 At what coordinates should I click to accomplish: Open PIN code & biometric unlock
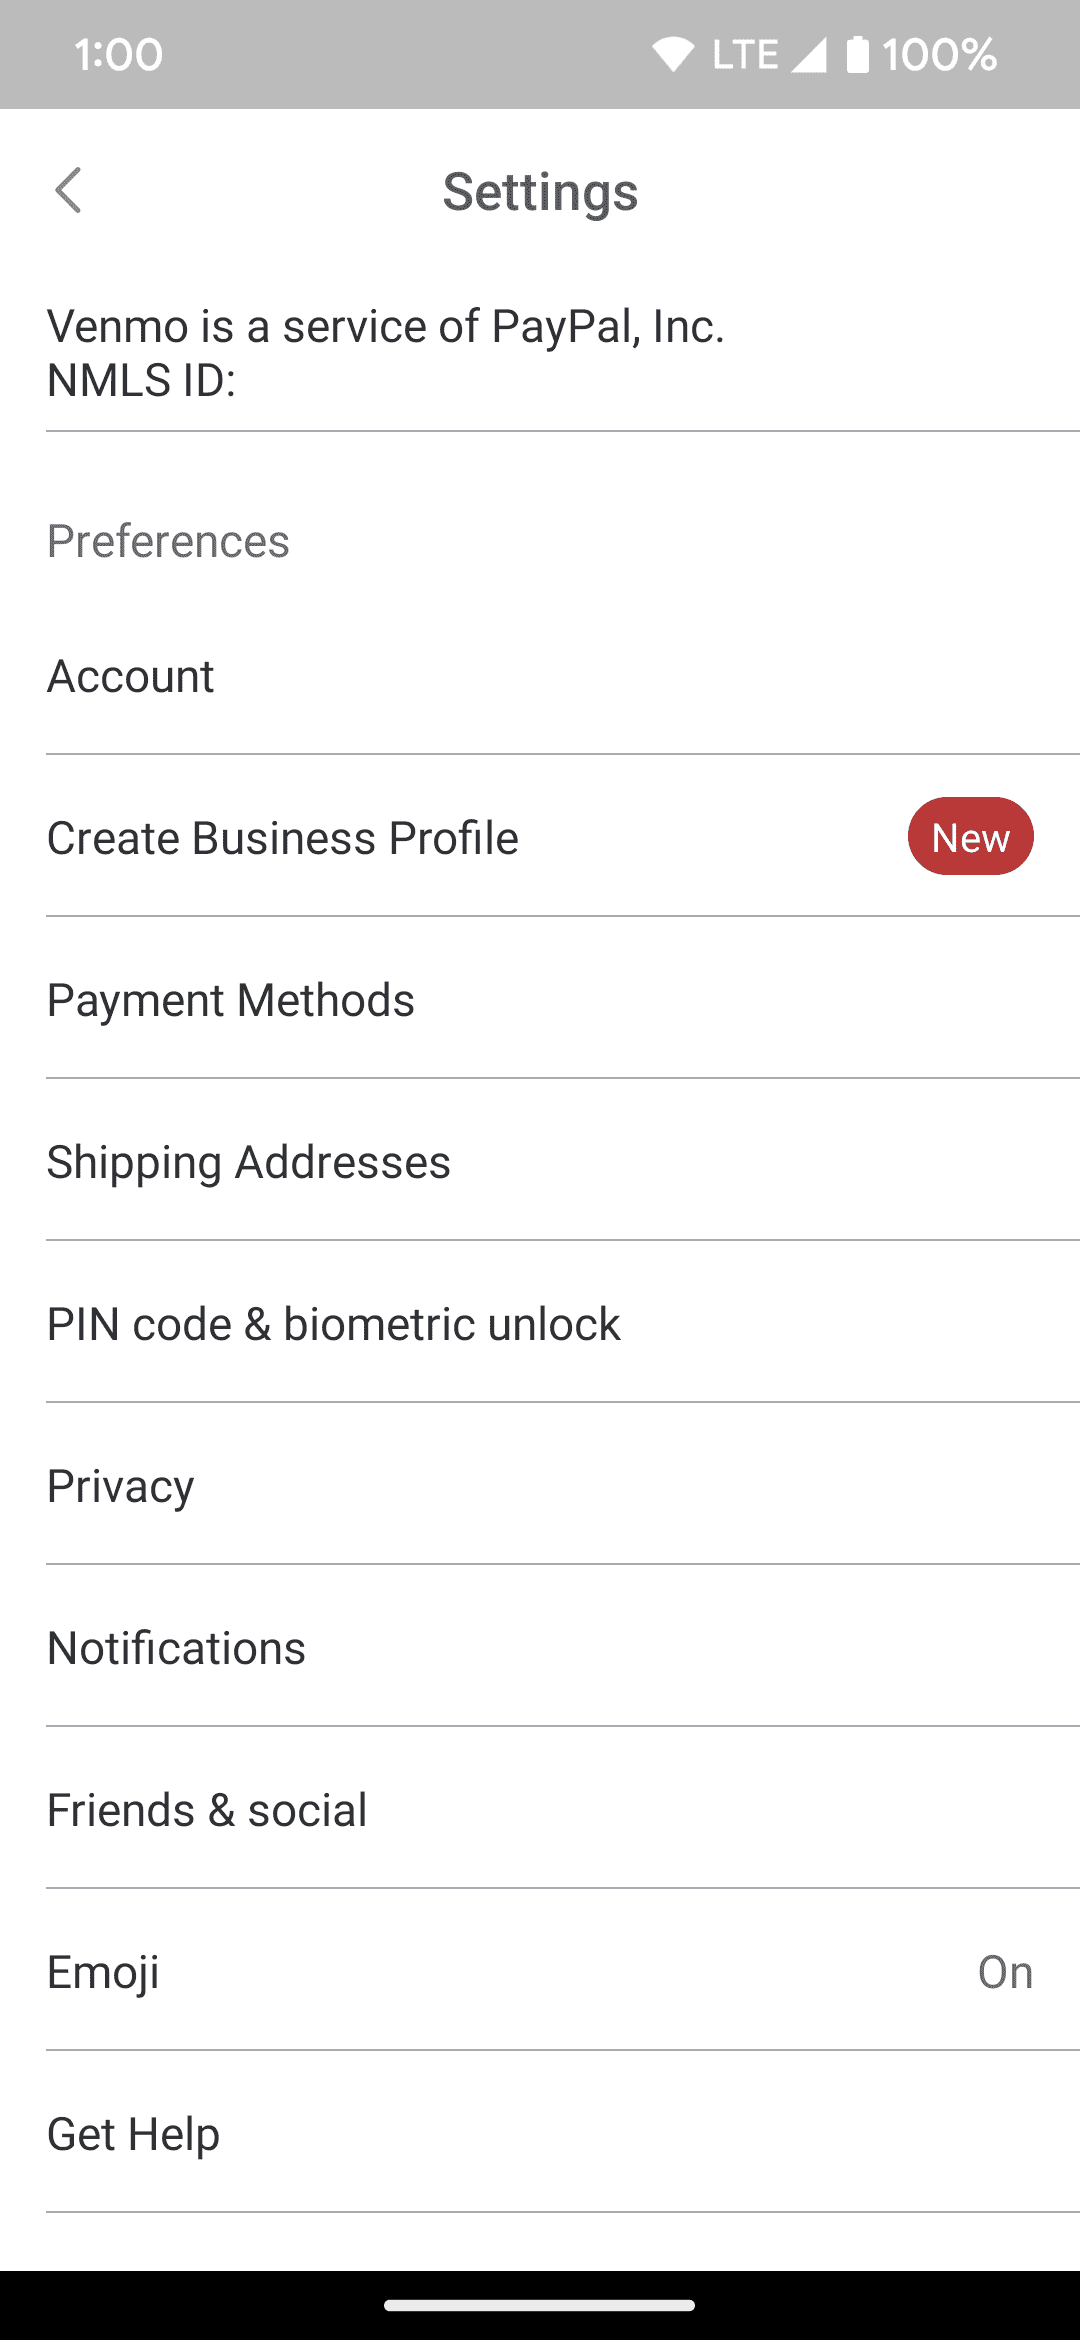coord(334,1324)
